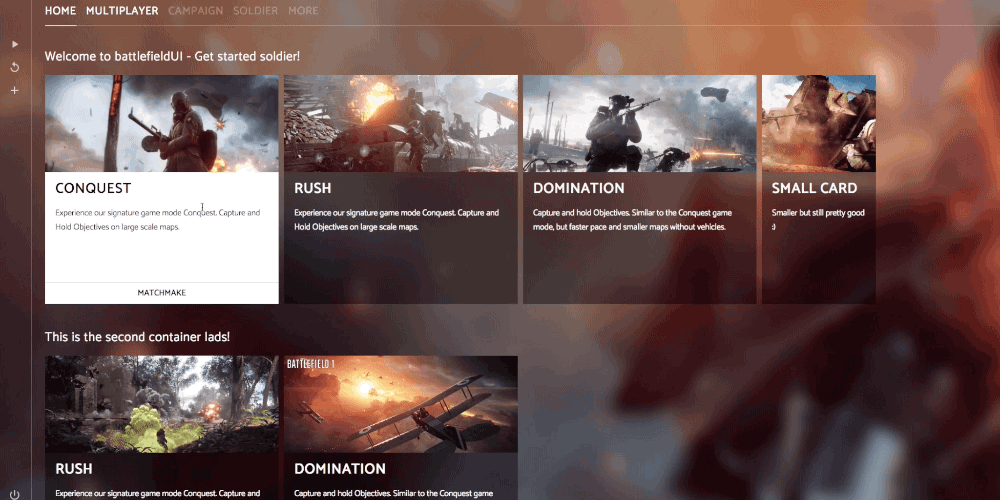Click the RUSH title in first row

[312, 188]
